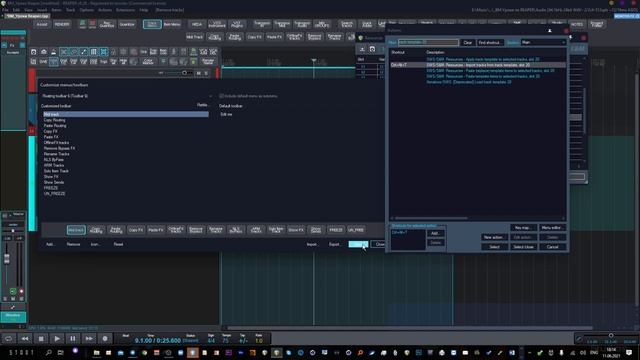The width and height of the screenshot is (640, 360).
Task: Click the Icon button in Customize dialog
Action: (95, 244)
